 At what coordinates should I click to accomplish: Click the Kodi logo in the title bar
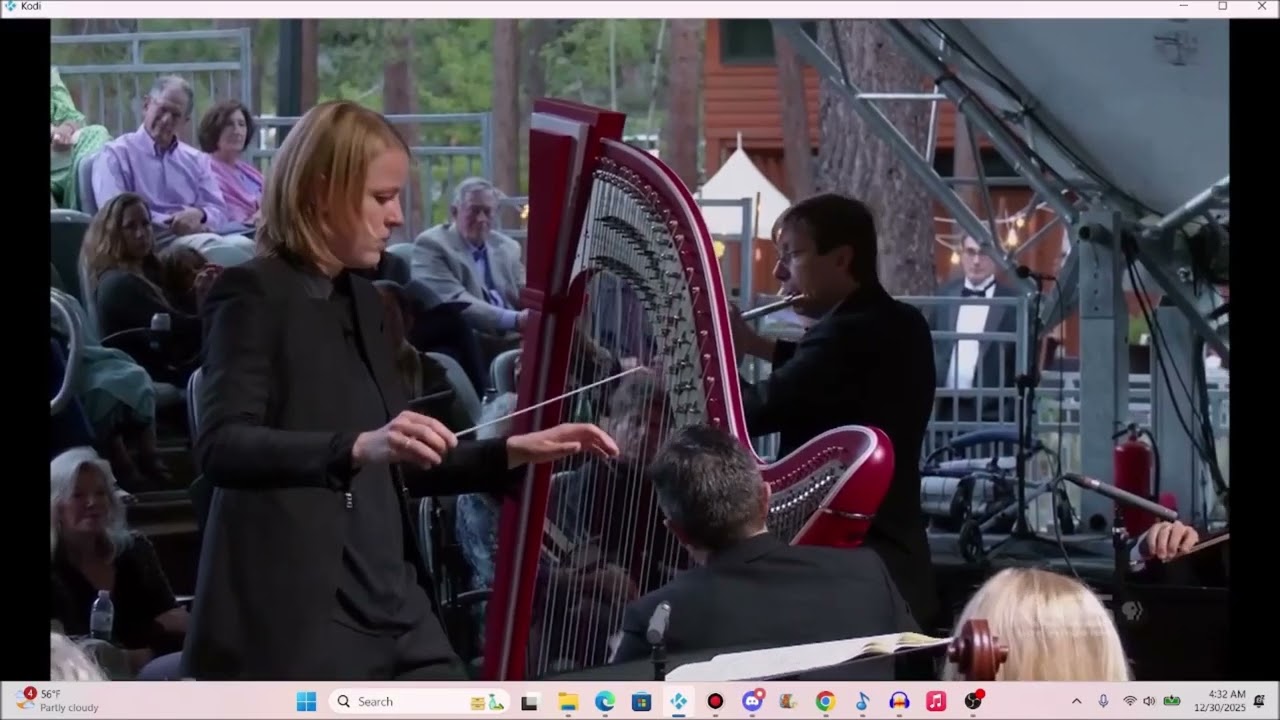10,6
